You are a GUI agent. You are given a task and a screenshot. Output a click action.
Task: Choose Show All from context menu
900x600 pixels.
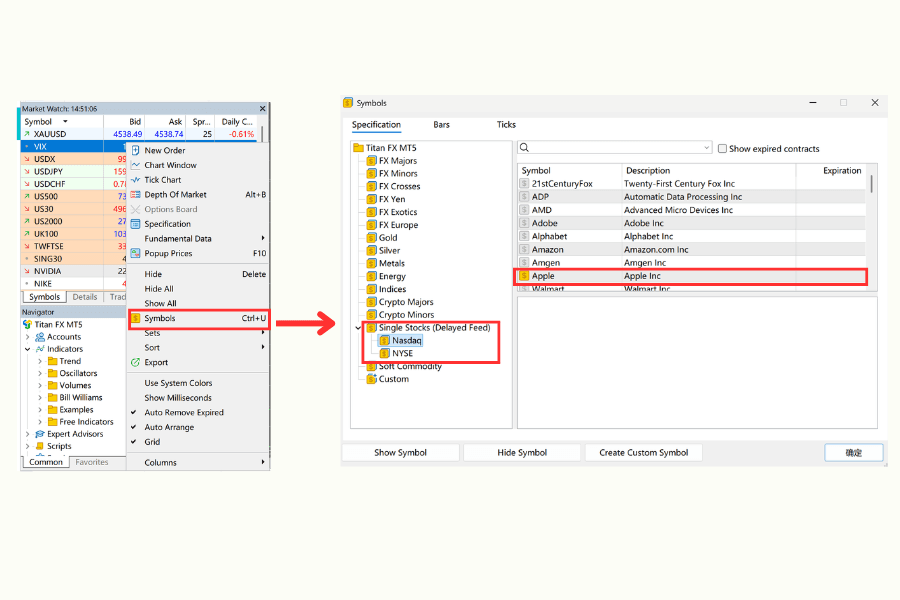160,303
